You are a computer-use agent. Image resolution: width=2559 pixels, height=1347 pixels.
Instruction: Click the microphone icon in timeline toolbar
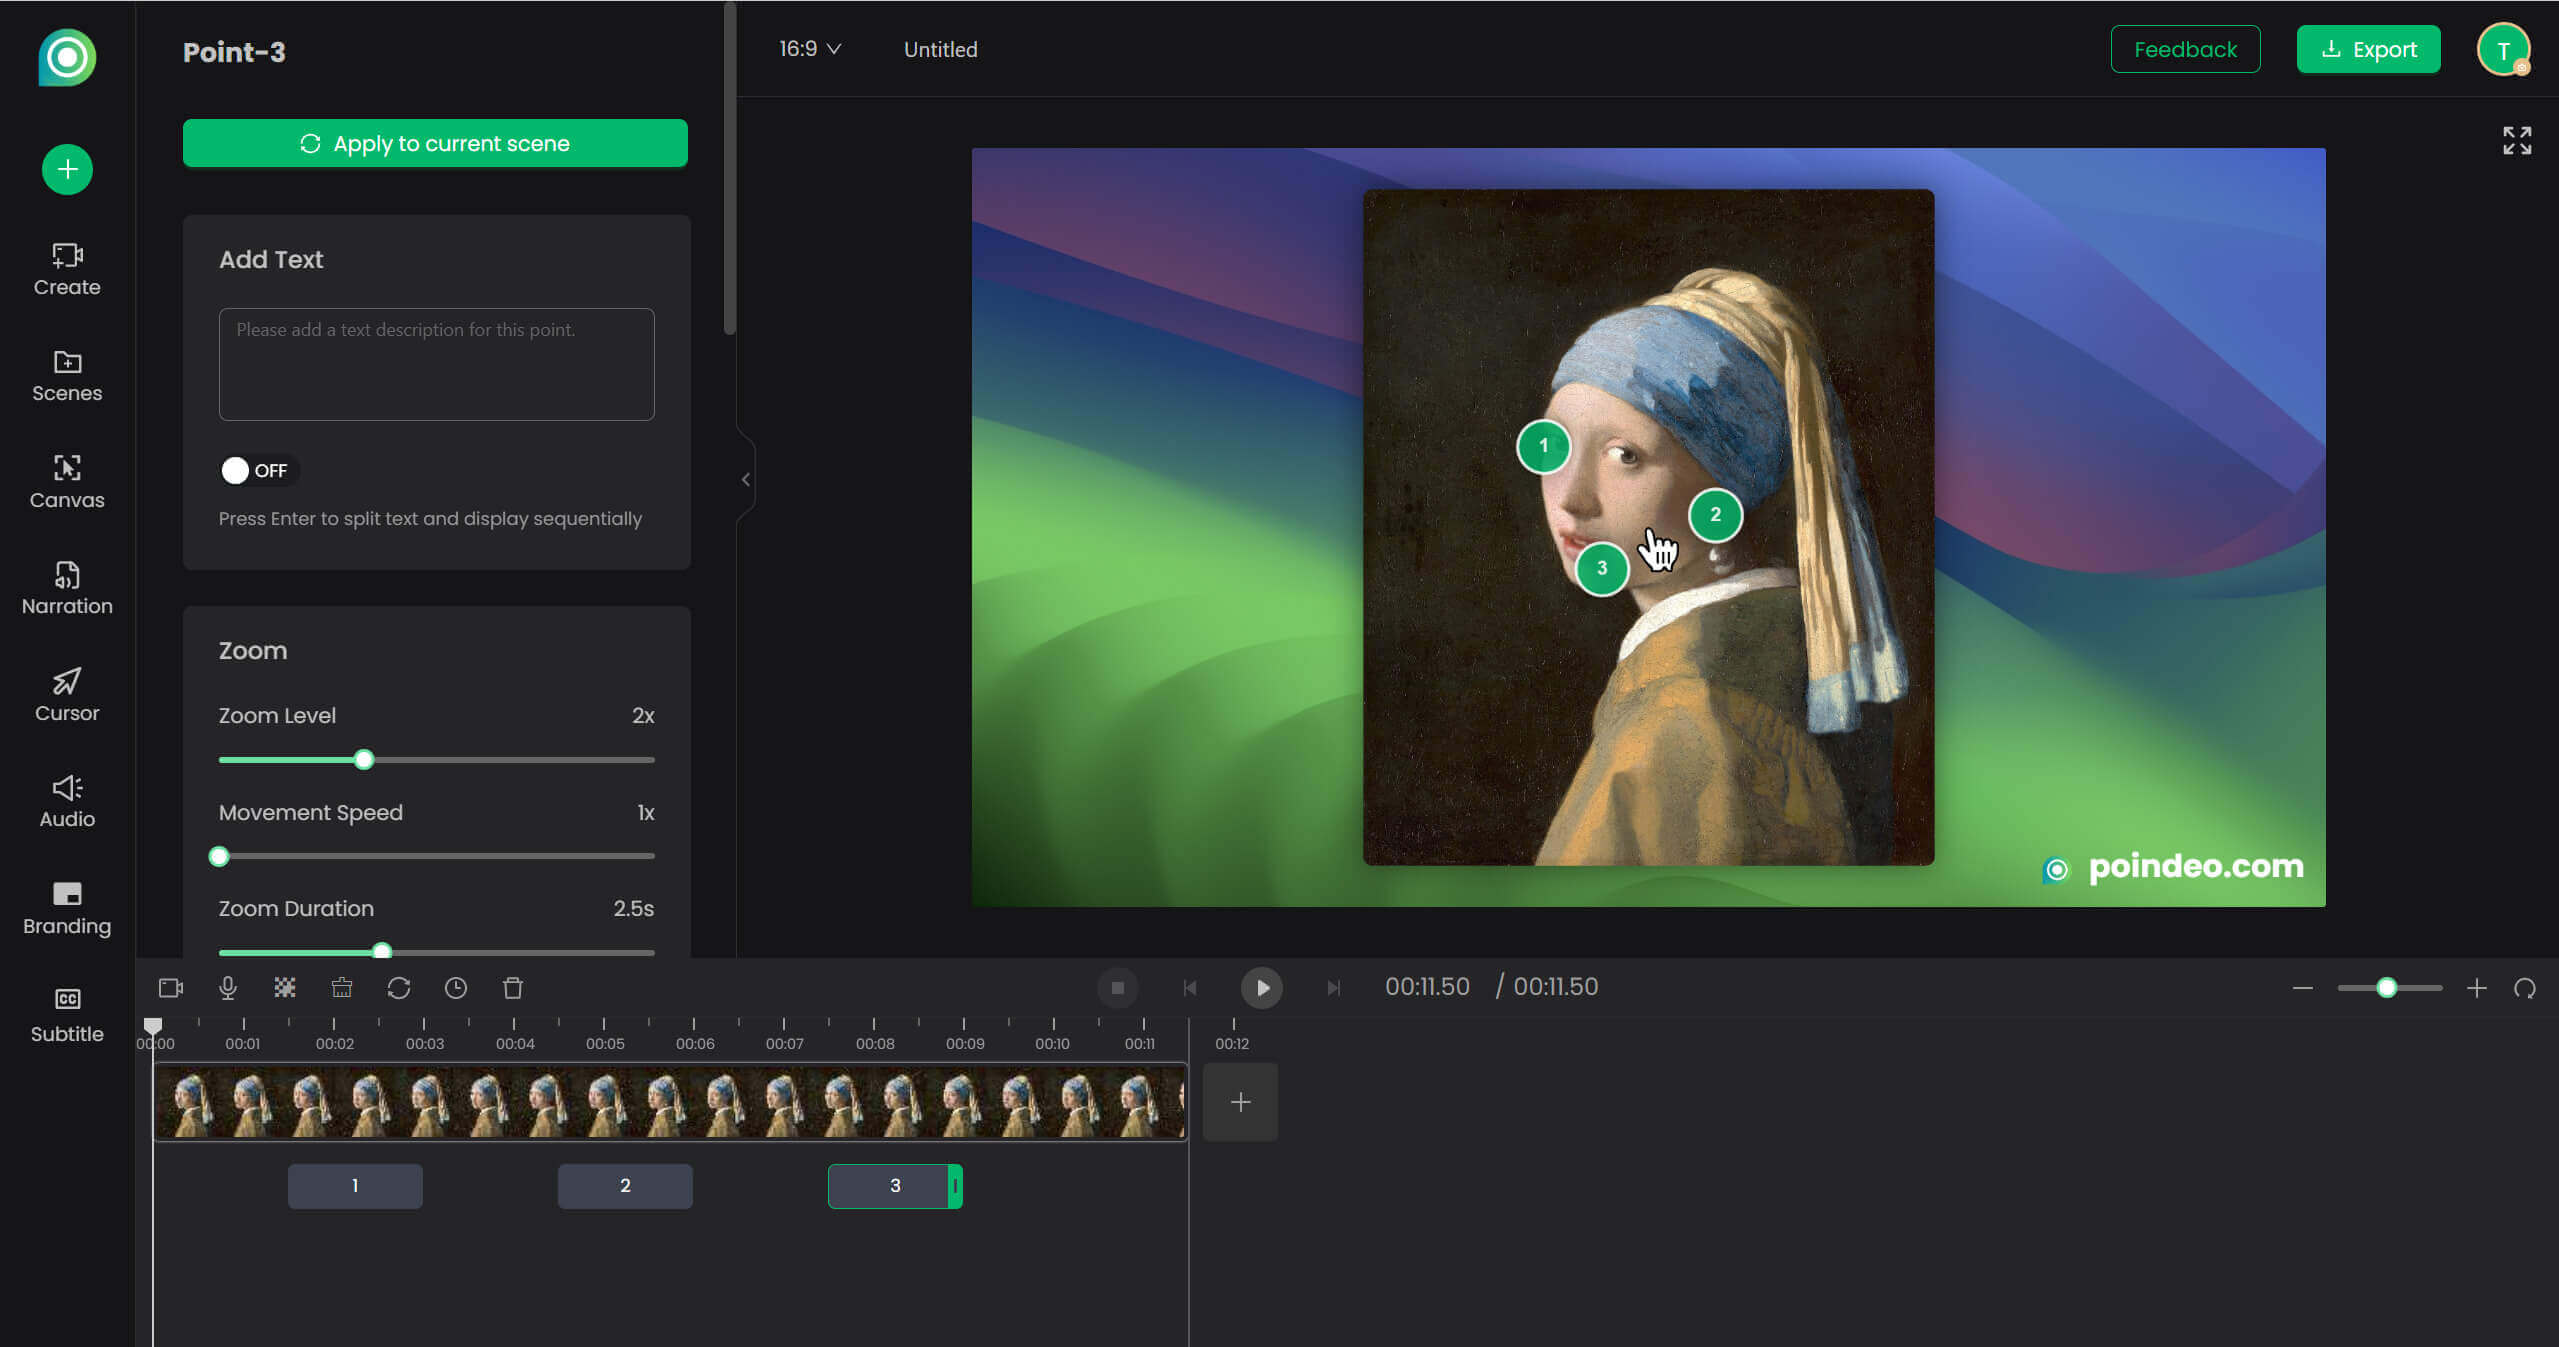(x=228, y=988)
